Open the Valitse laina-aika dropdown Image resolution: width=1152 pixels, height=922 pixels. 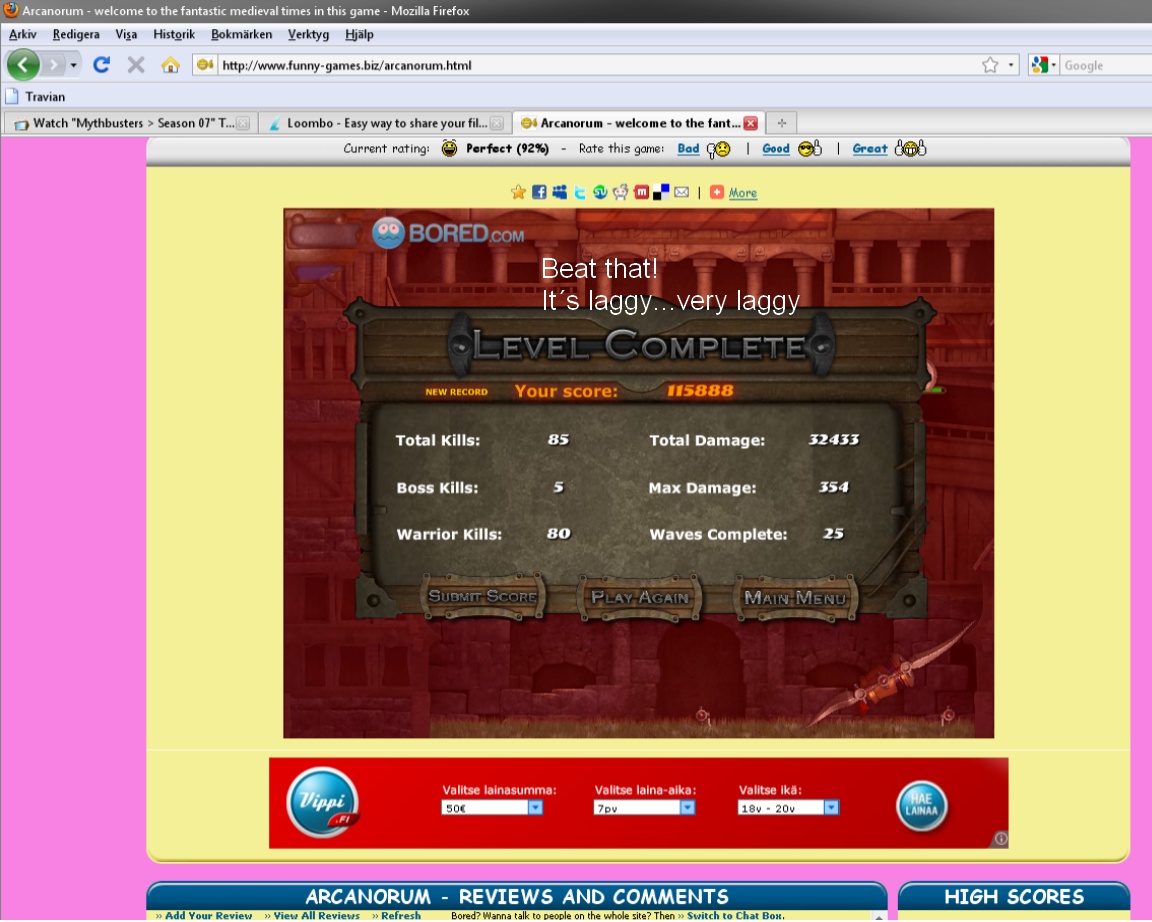click(644, 808)
